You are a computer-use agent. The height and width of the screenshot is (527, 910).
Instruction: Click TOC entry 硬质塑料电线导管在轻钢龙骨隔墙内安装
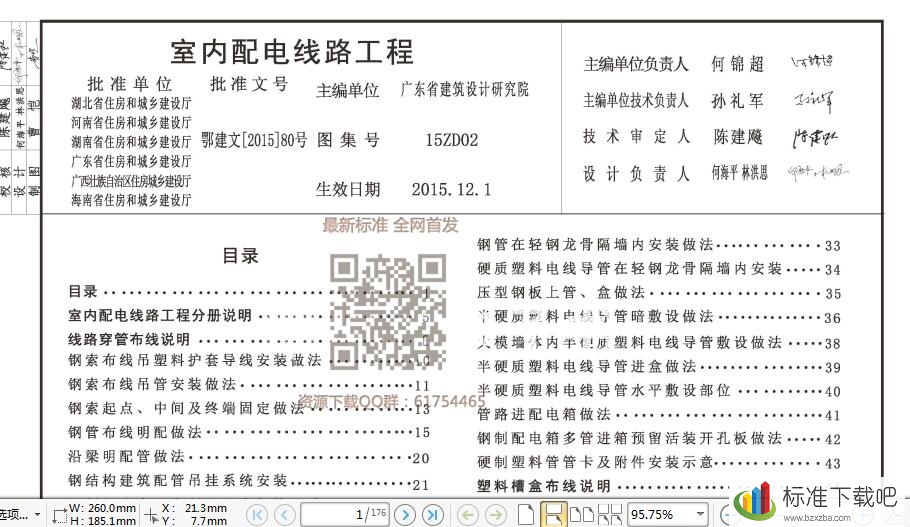pyautogui.click(x=659, y=269)
